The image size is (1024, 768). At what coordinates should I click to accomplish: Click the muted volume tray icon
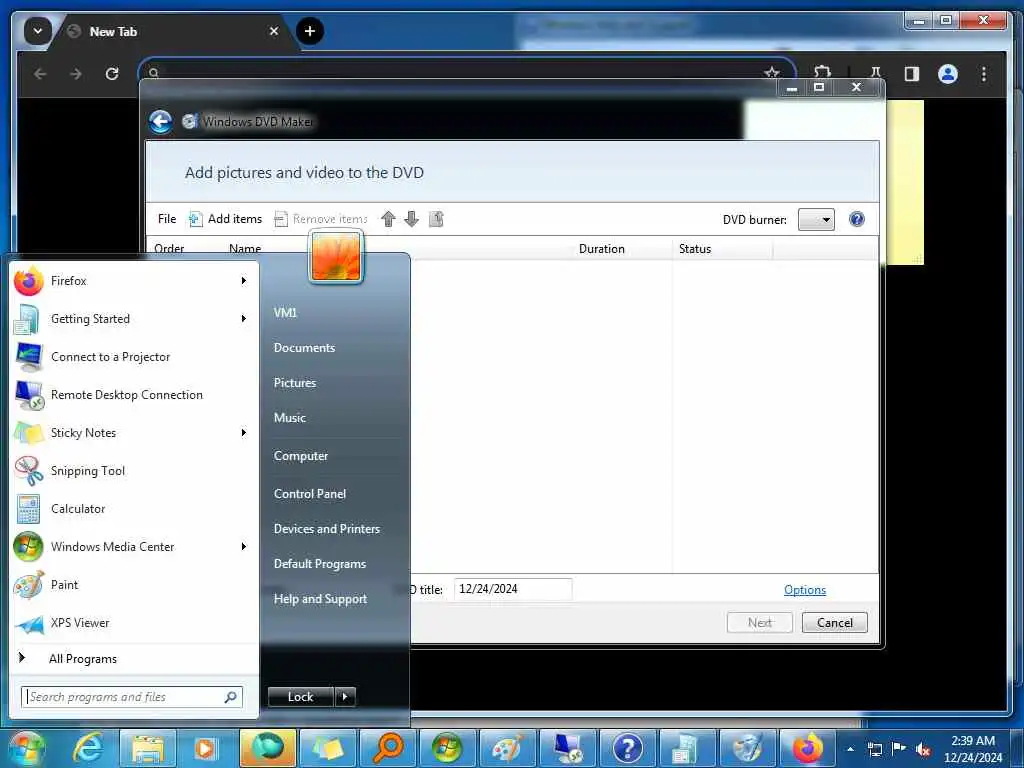click(923, 749)
